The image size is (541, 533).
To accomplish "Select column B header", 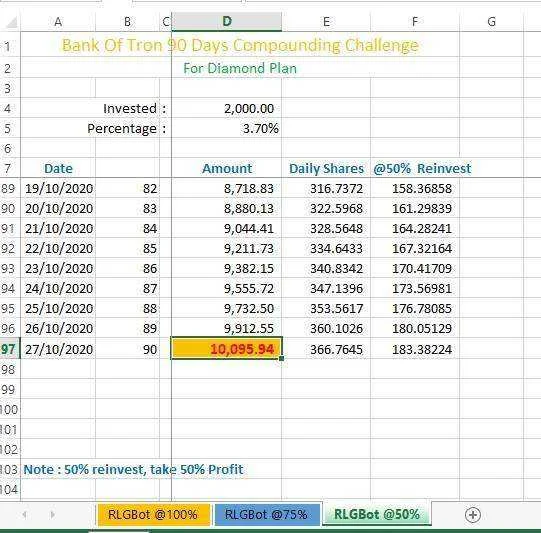I will point(127,22).
